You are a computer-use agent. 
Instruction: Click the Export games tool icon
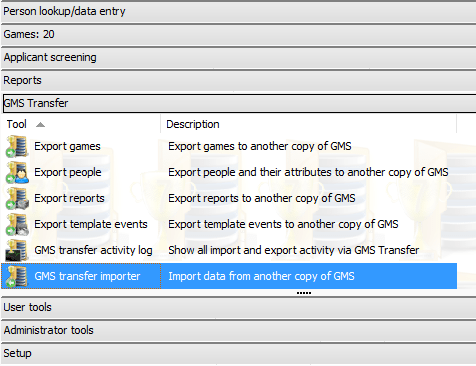(17, 146)
